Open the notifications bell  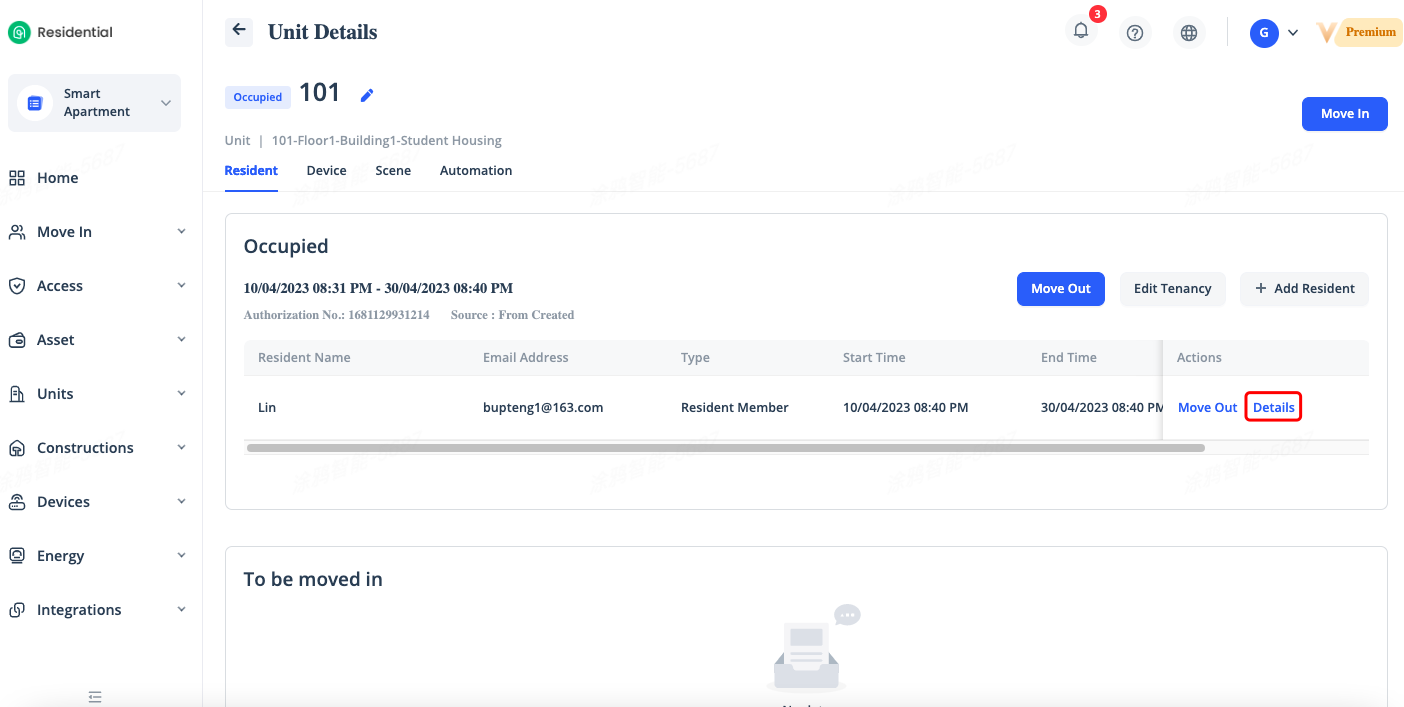pyautogui.click(x=1081, y=32)
